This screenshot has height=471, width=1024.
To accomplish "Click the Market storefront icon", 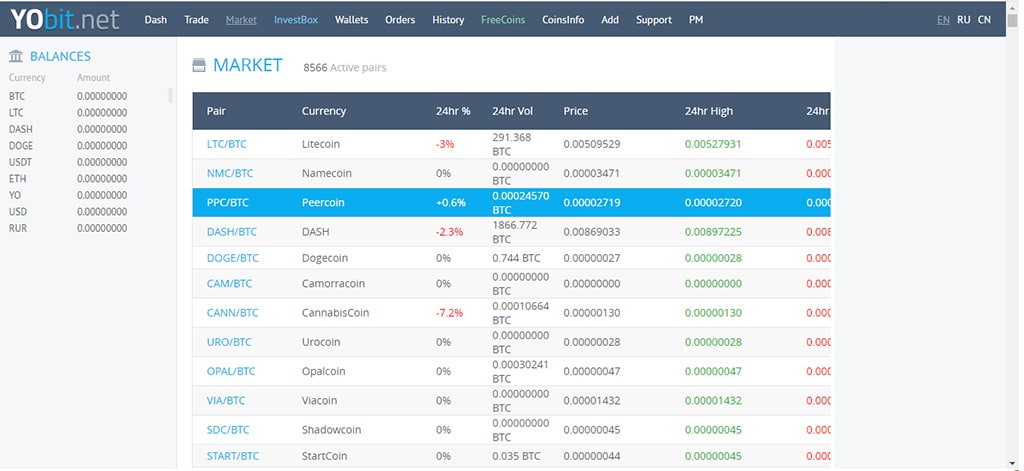I will (199, 65).
